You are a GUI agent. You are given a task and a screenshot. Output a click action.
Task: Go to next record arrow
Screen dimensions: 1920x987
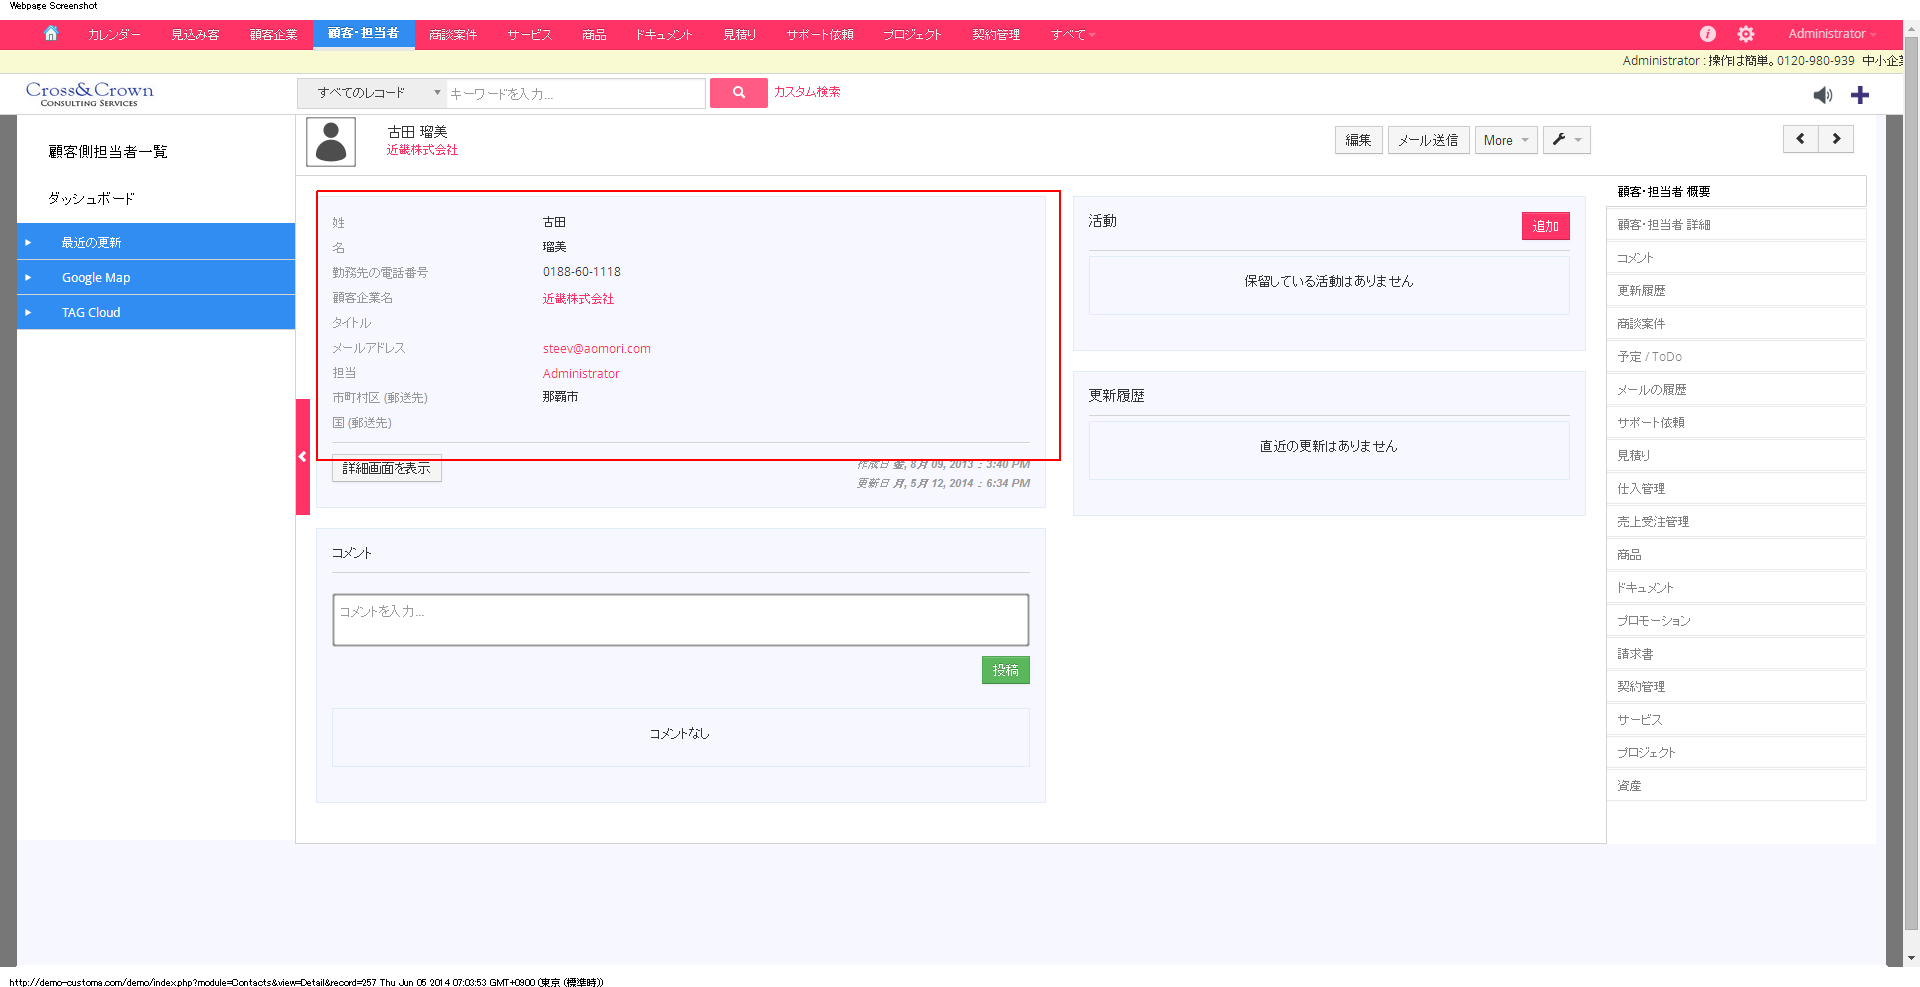1836,139
